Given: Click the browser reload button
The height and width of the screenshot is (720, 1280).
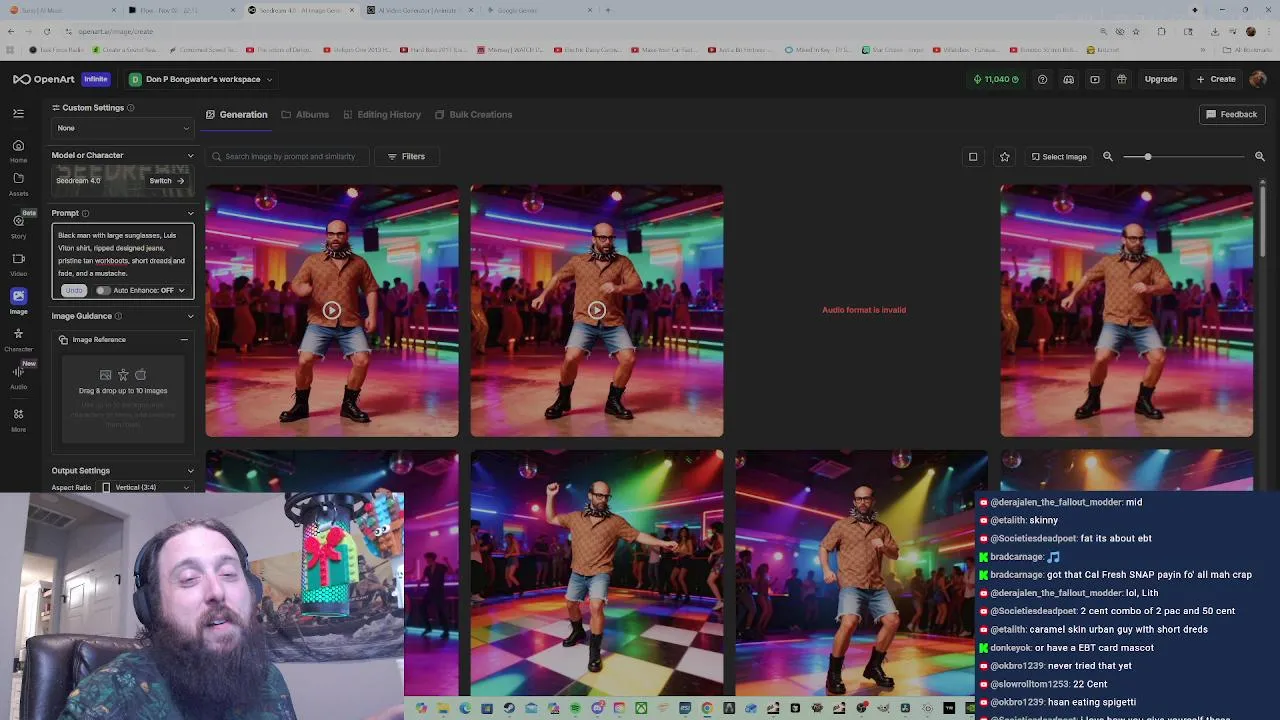Looking at the screenshot, I should (x=46, y=31).
